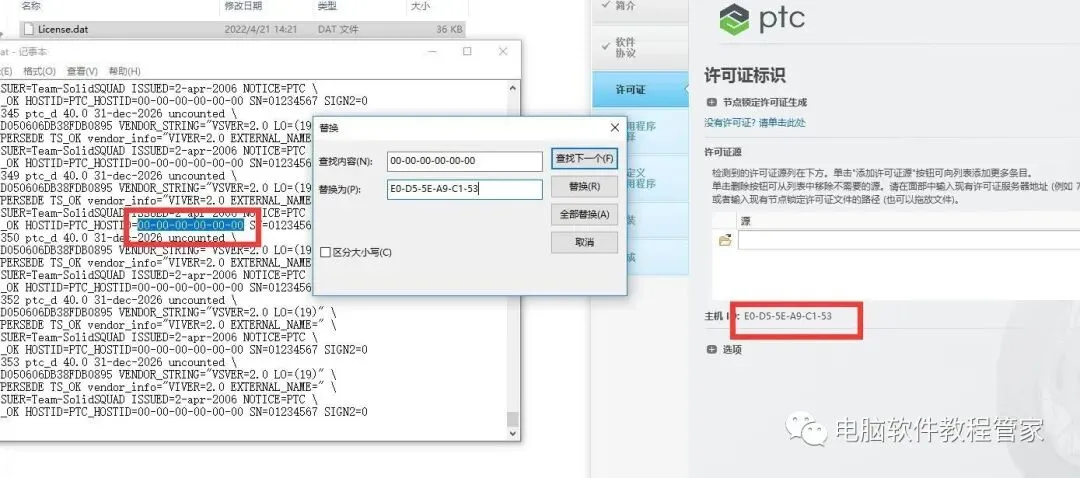Expand 节点锁定许可证生成 section

tap(712, 102)
